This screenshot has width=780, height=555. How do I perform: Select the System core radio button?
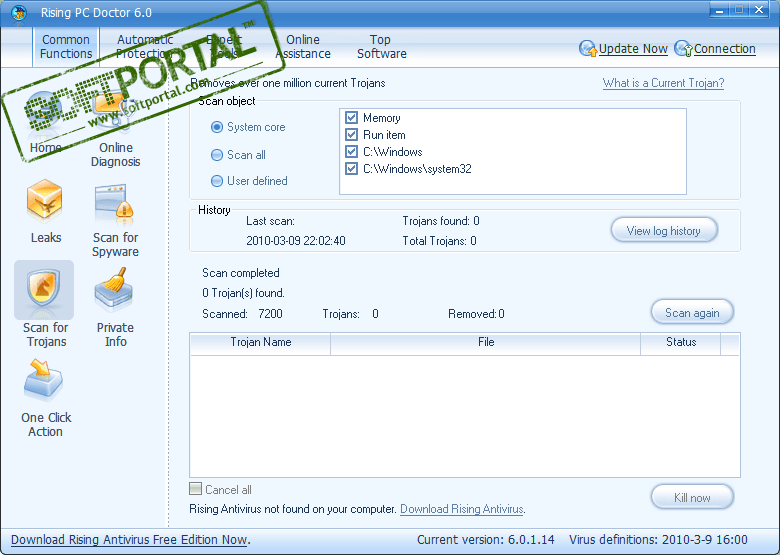coord(217,127)
